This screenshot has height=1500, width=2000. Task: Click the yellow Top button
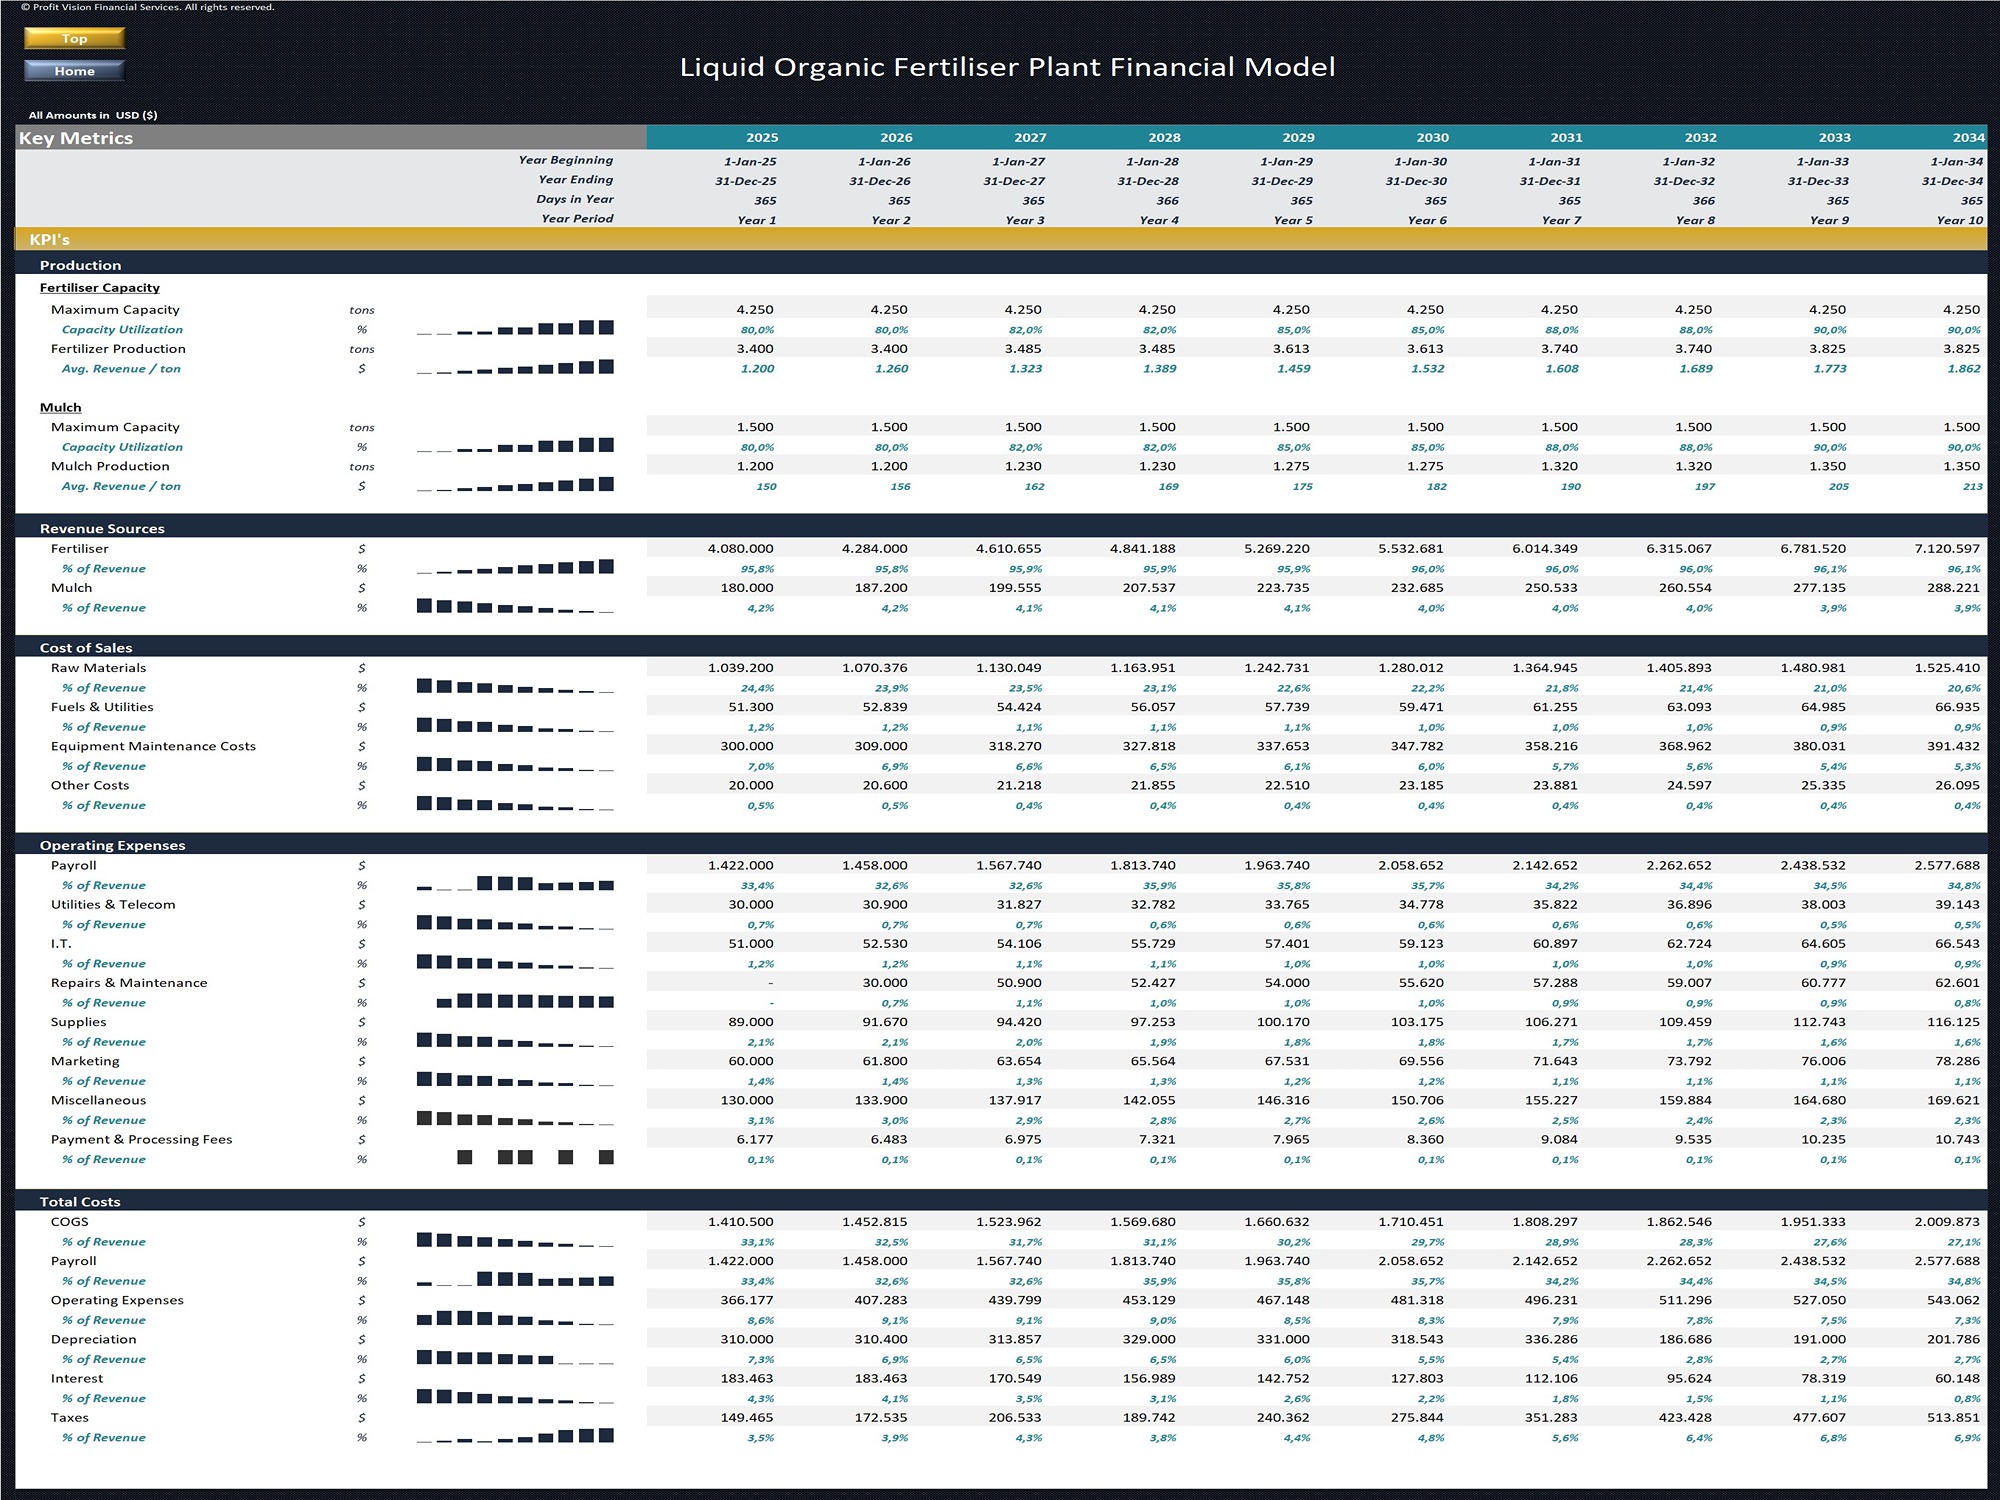(74, 38)
